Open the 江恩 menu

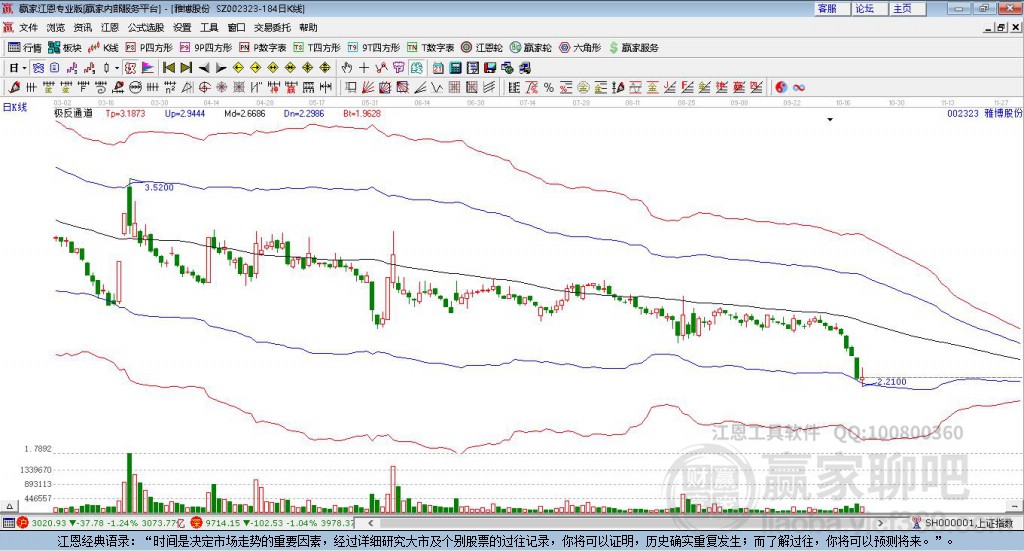tap(110, 27)
